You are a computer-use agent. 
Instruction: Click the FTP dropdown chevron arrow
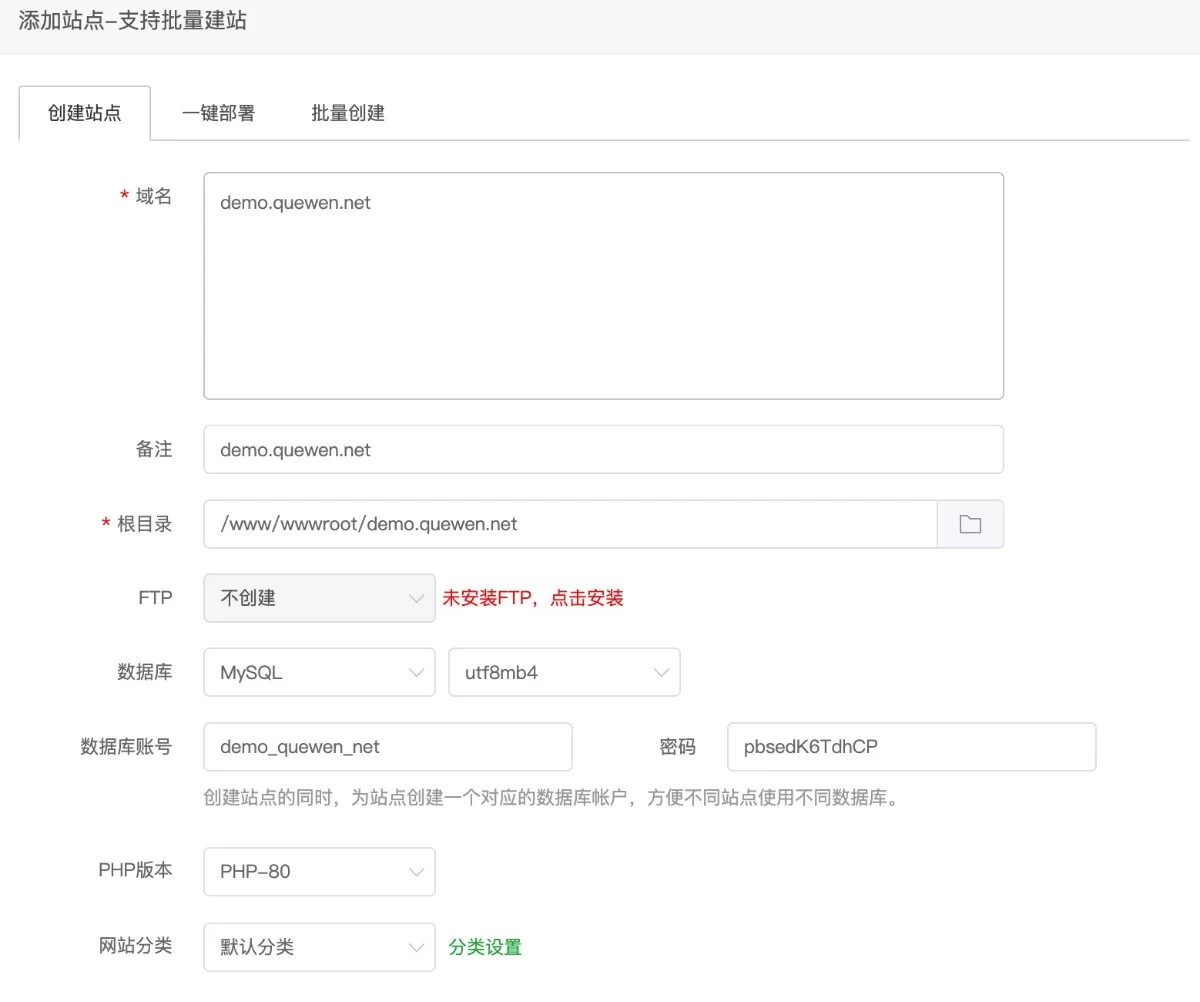[416, 598]
